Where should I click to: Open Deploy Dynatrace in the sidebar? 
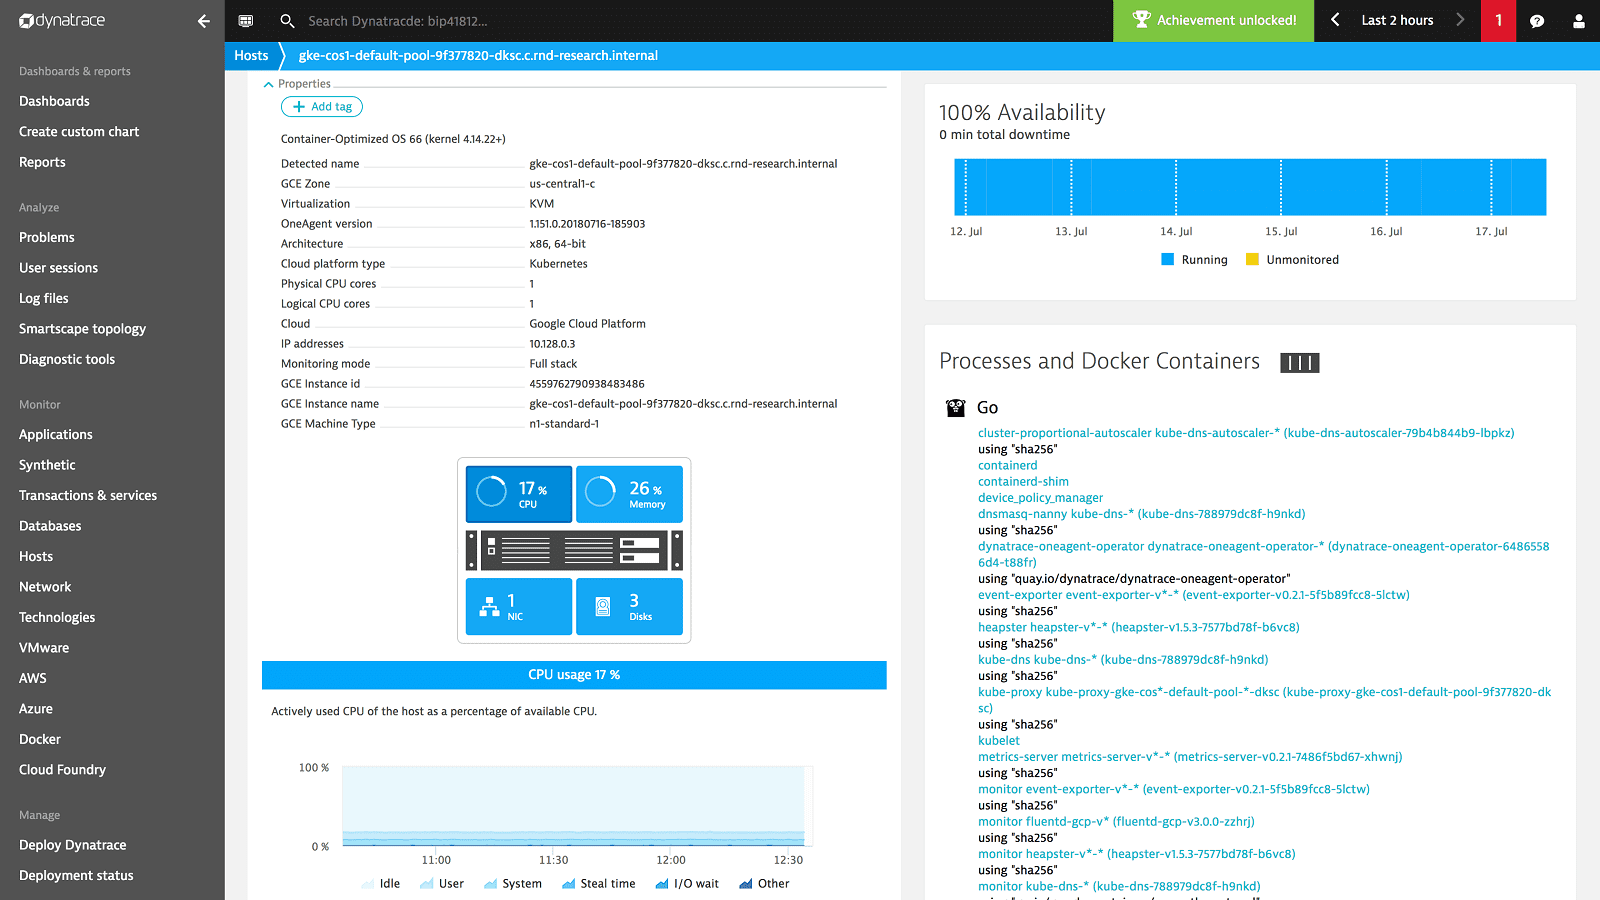tap(73, 845)
